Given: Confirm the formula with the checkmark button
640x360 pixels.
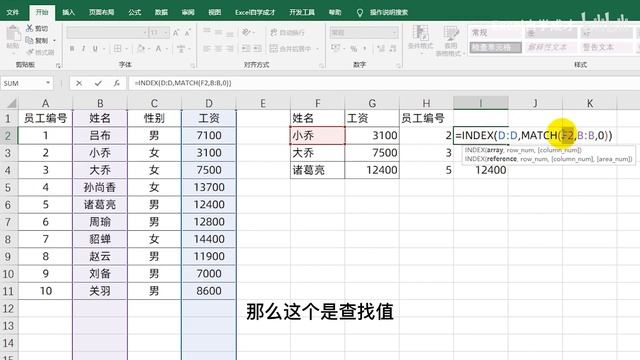Looking at the screenshot, I should [98, 83].
